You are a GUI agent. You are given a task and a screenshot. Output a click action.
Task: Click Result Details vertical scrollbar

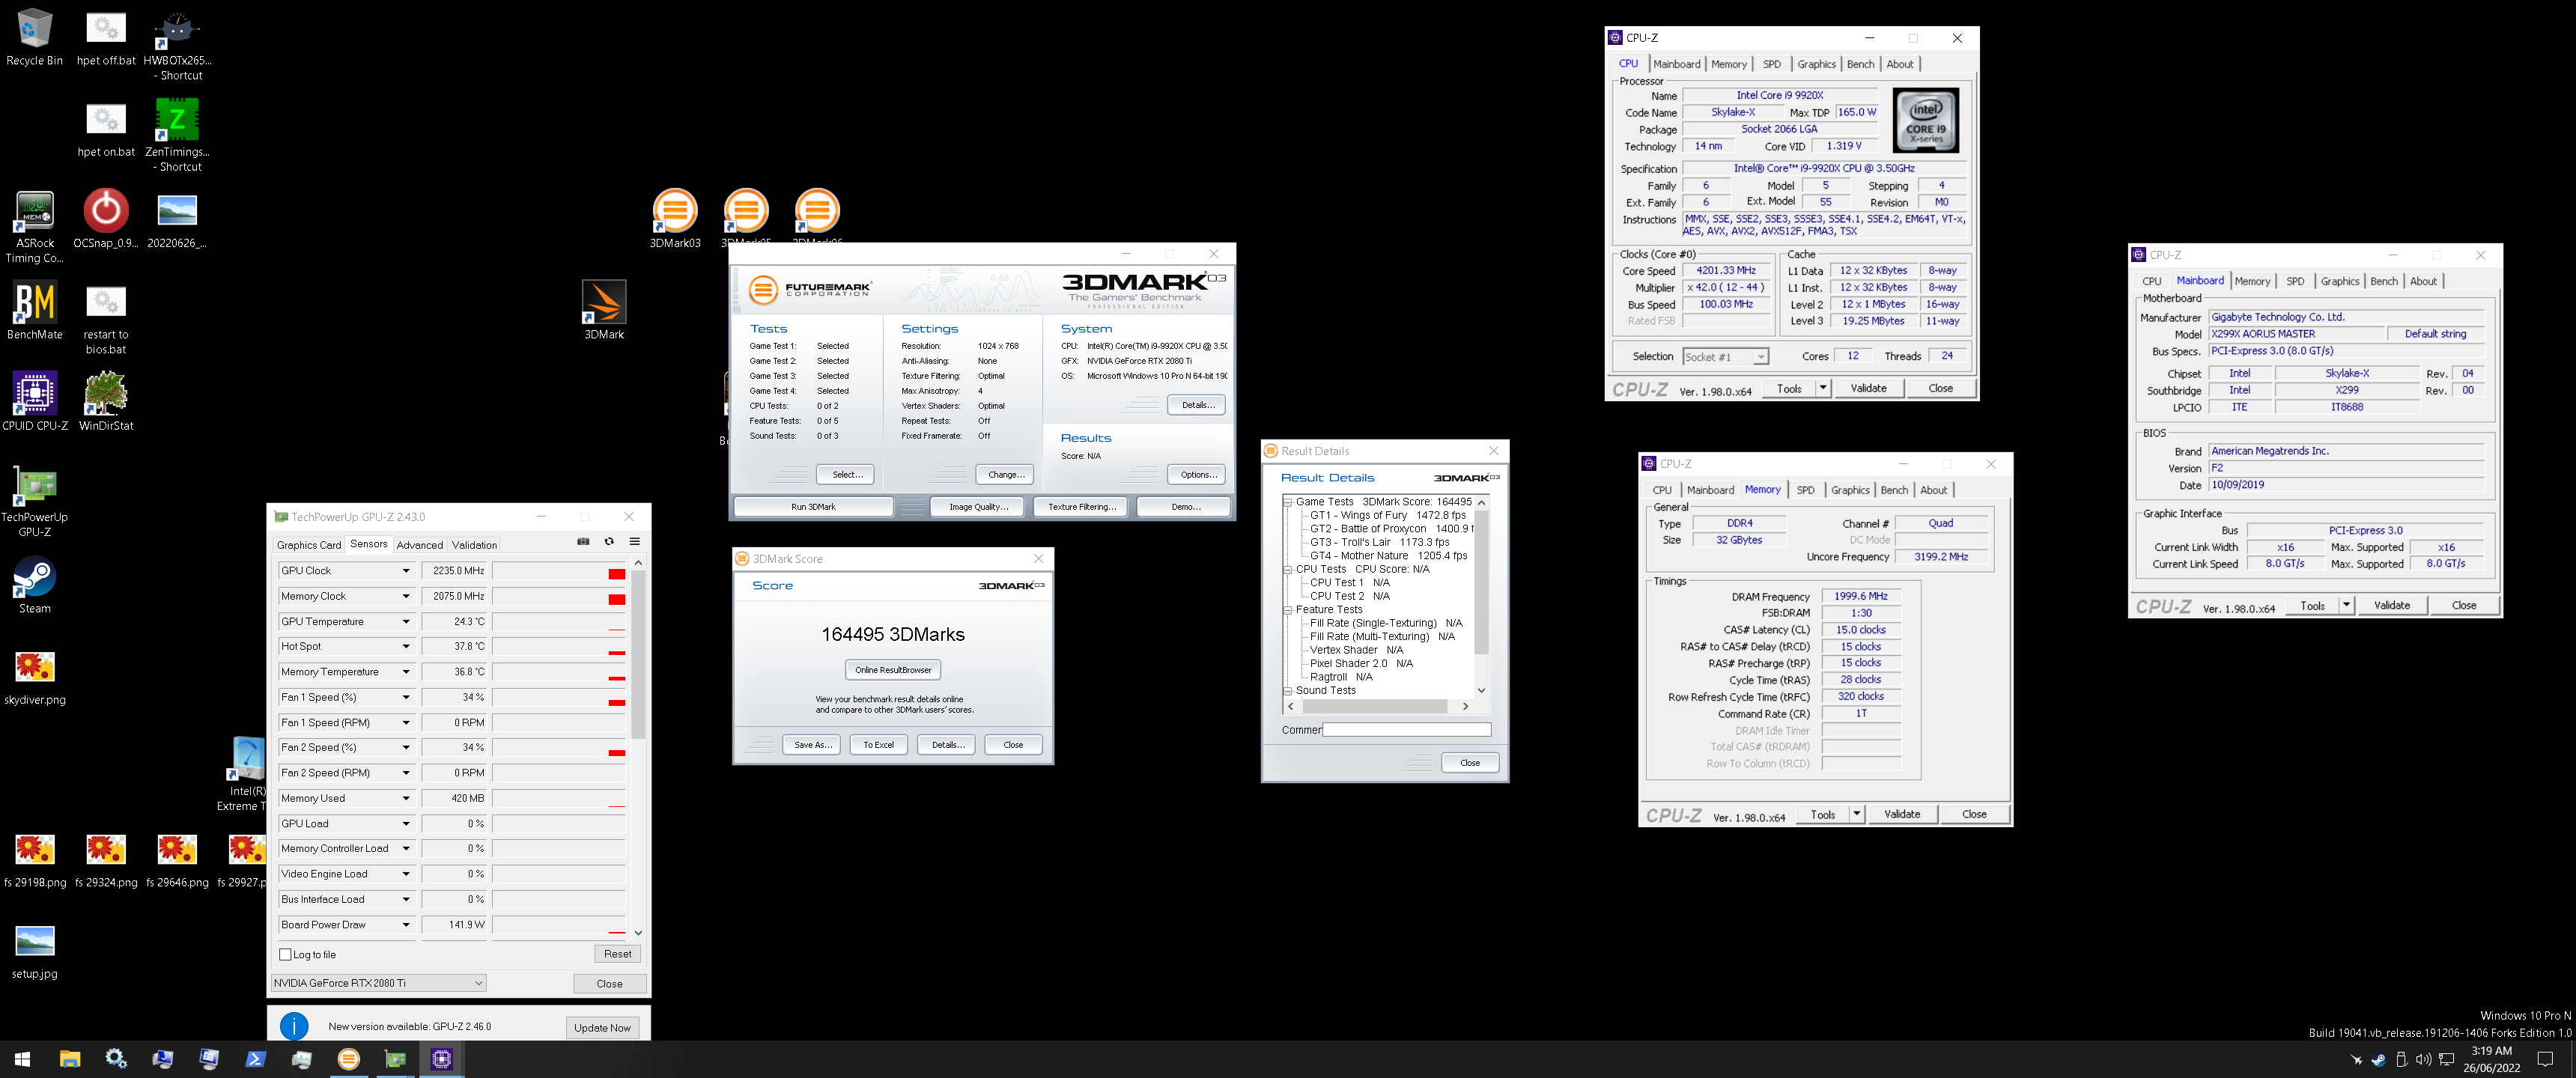[x=1481, y=596]
